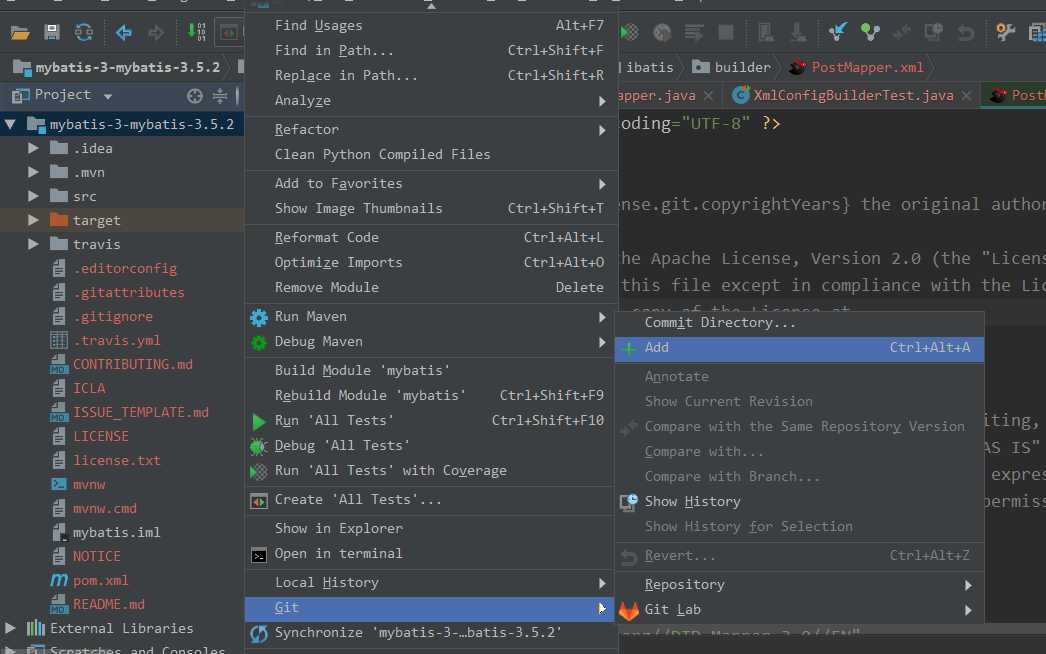The height and width of the screenshot is (654, 1046).
Task: Click the Show History clock icon
Action: tap(628, 503)
